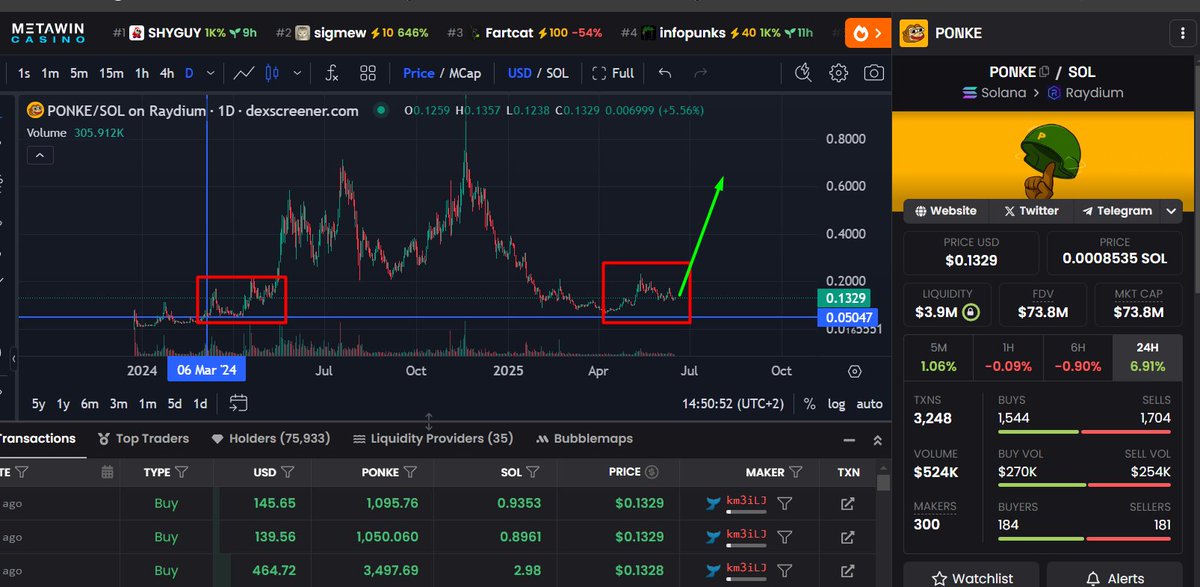The width and height of the screenshot is (1200, 587).
Task: Click the PRICE column dollar icon
Action: (x=652, y=472)
